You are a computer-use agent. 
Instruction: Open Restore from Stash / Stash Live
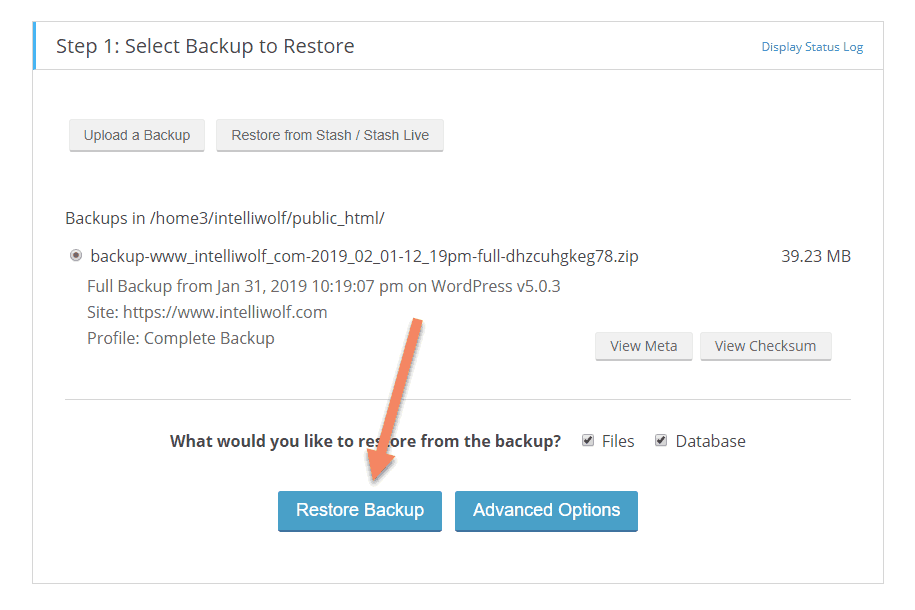[x=329, y=135]
